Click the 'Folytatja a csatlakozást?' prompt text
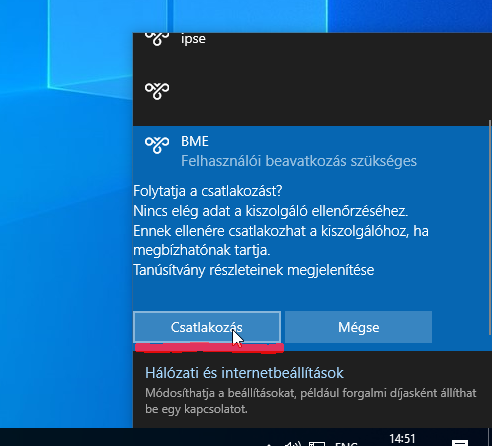This screenshot has height=446, width=492. 208,191
